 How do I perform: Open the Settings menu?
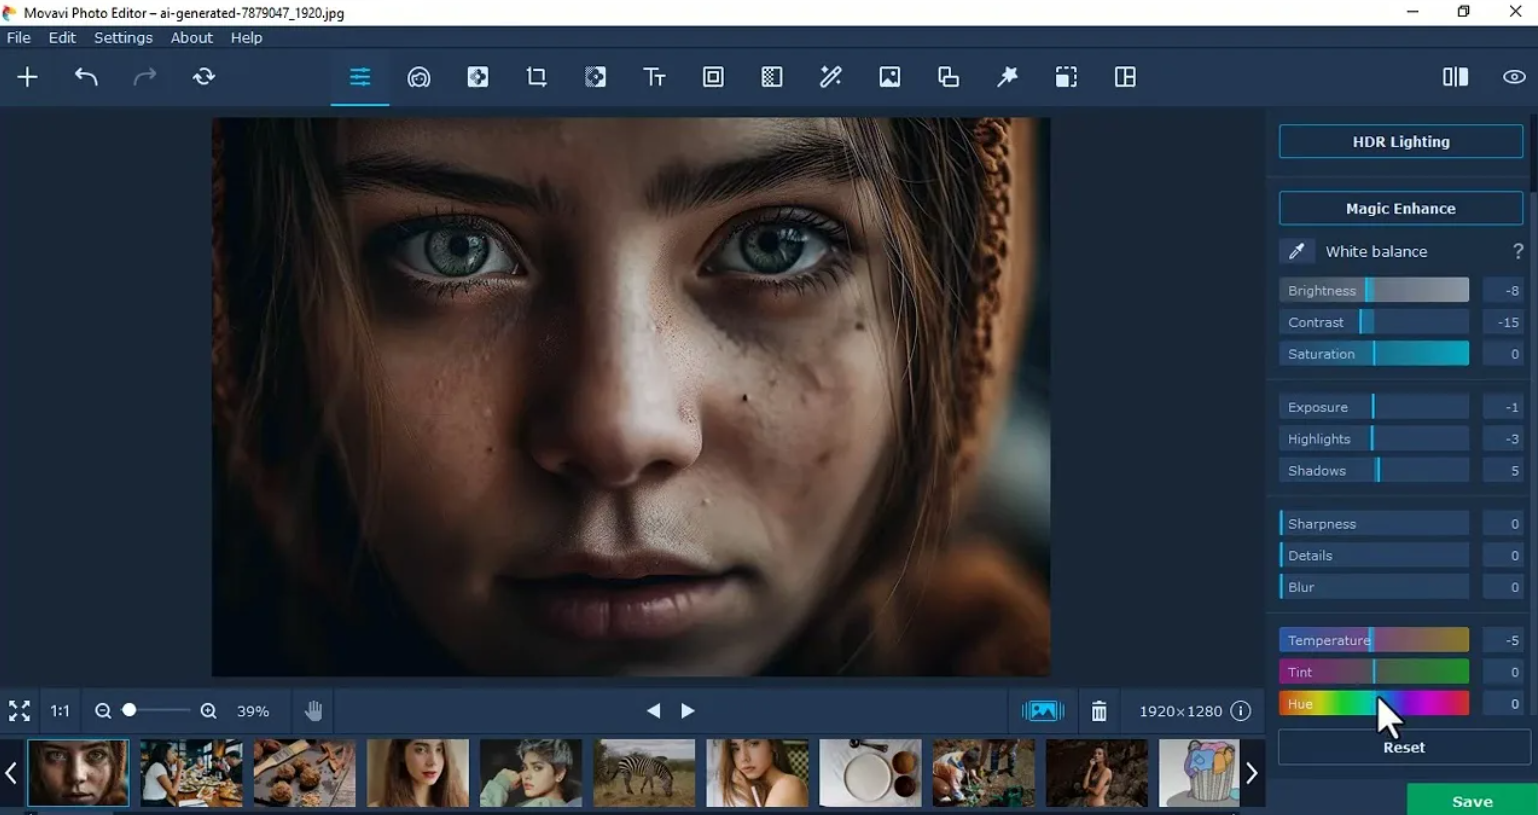(x=123, y=38)
